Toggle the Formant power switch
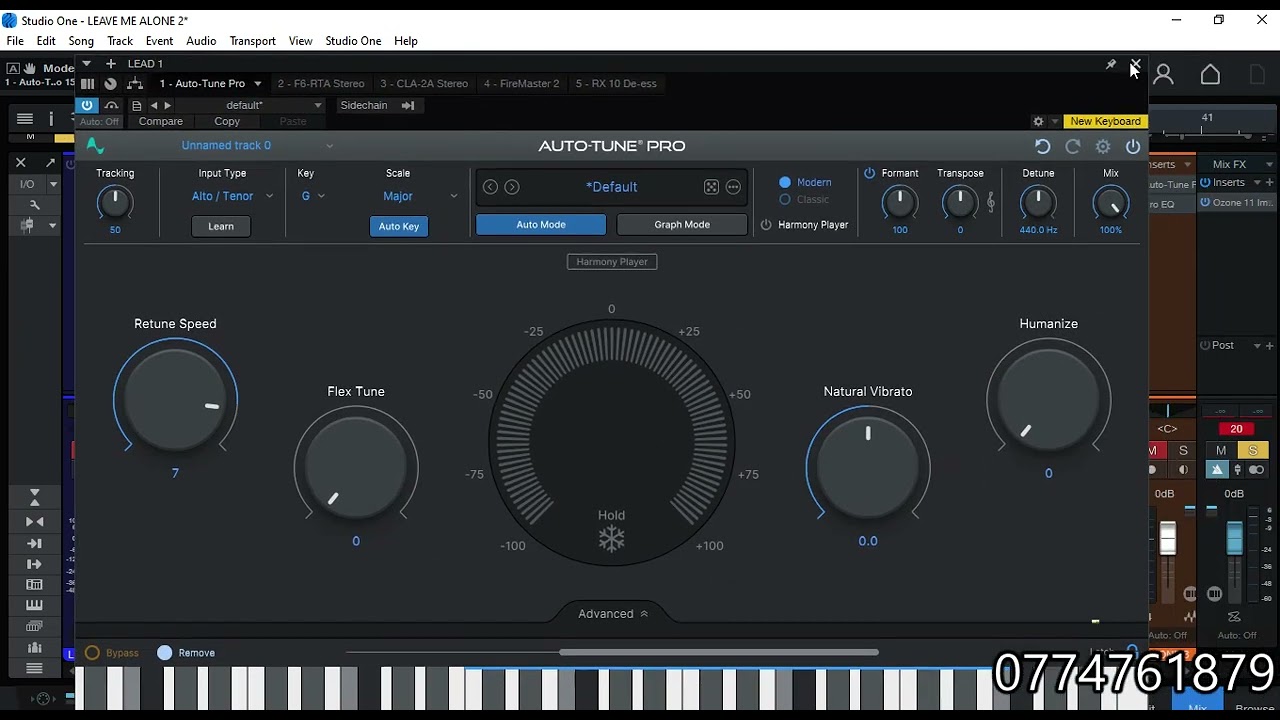 (869, 173)
